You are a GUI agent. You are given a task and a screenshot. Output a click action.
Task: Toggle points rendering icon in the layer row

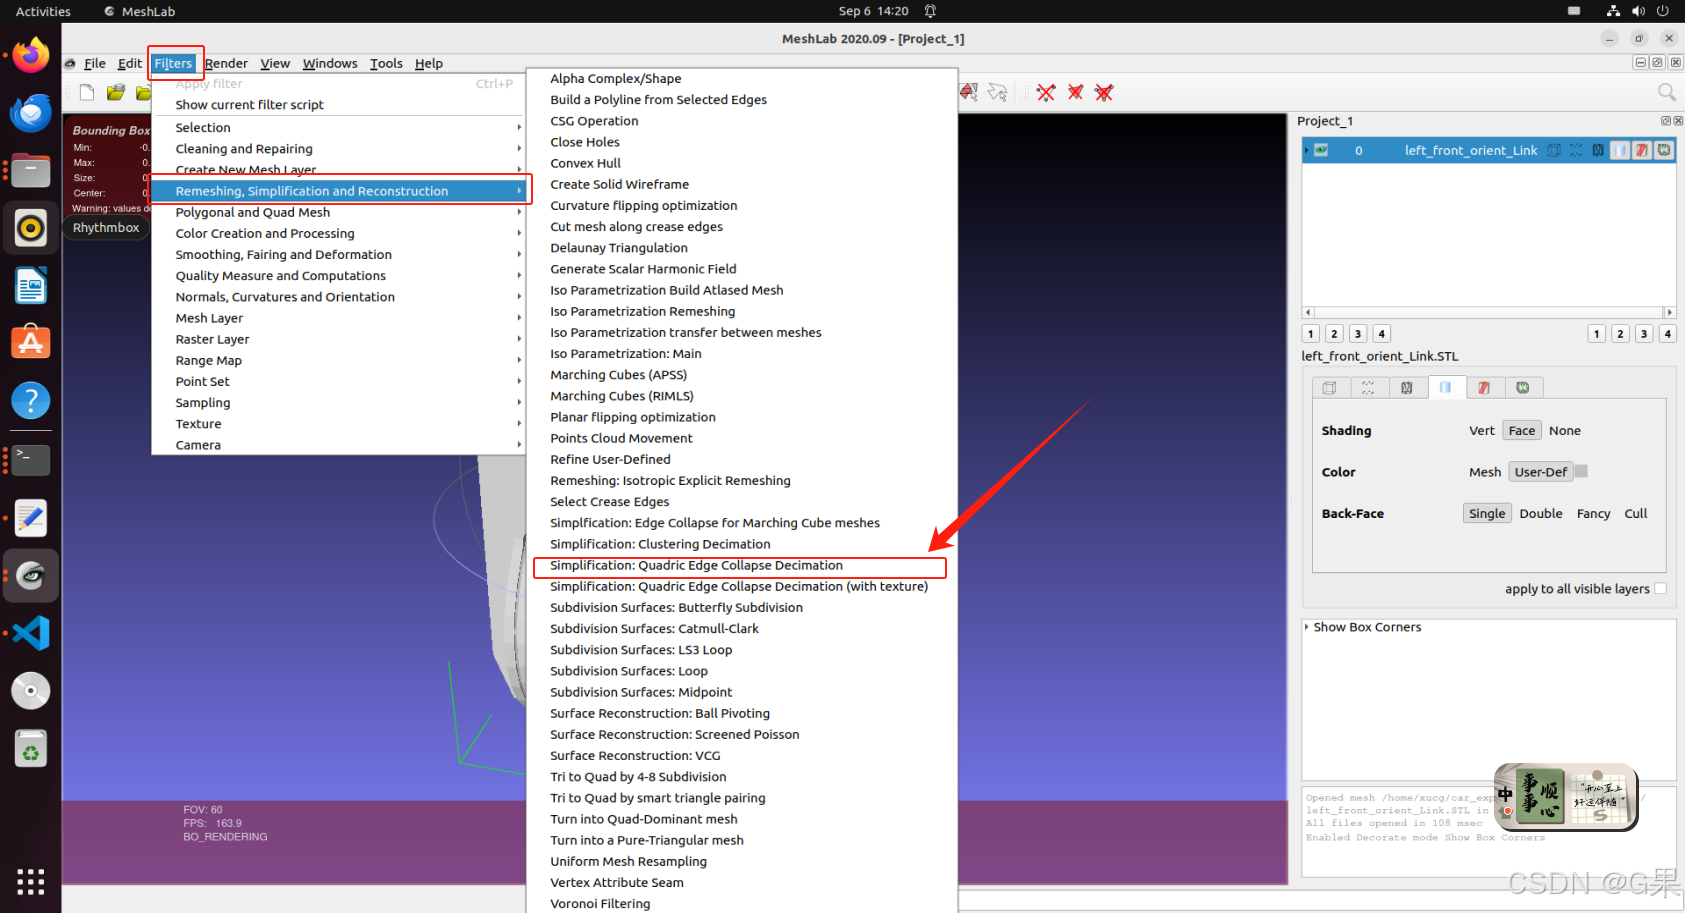[x=1576, y=150]
